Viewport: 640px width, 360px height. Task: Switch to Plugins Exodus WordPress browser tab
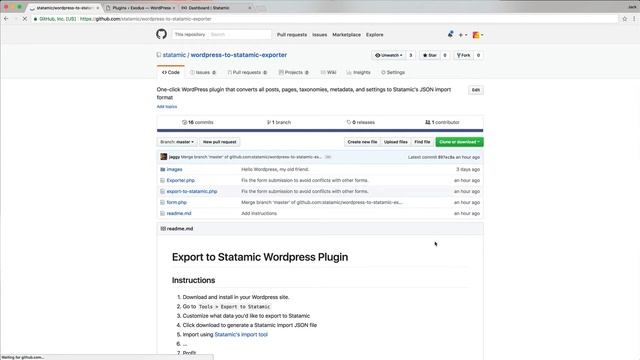pos(140,8)
